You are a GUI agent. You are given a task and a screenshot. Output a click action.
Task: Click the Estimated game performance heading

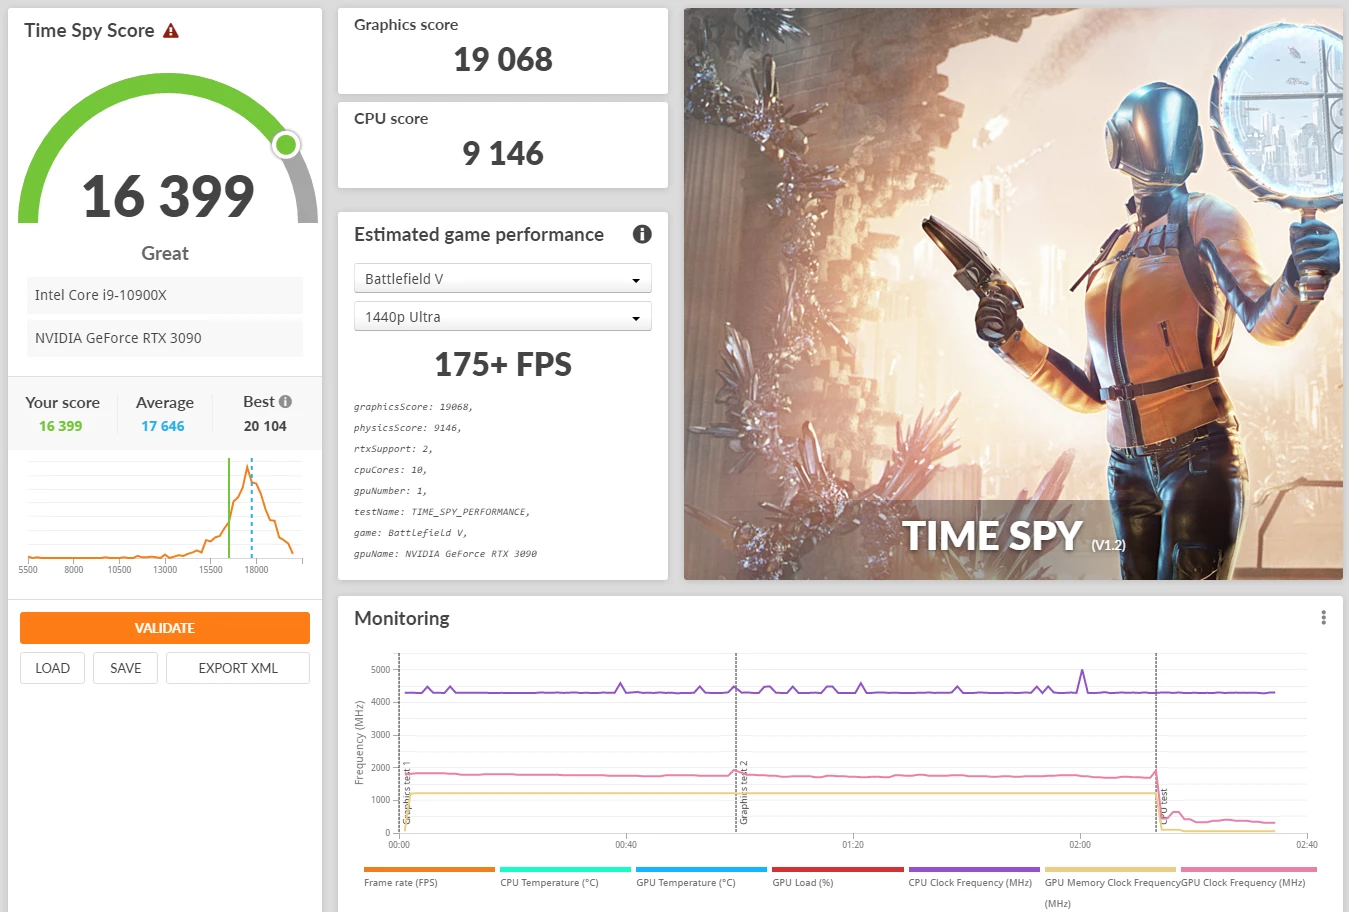coord(479,235)
